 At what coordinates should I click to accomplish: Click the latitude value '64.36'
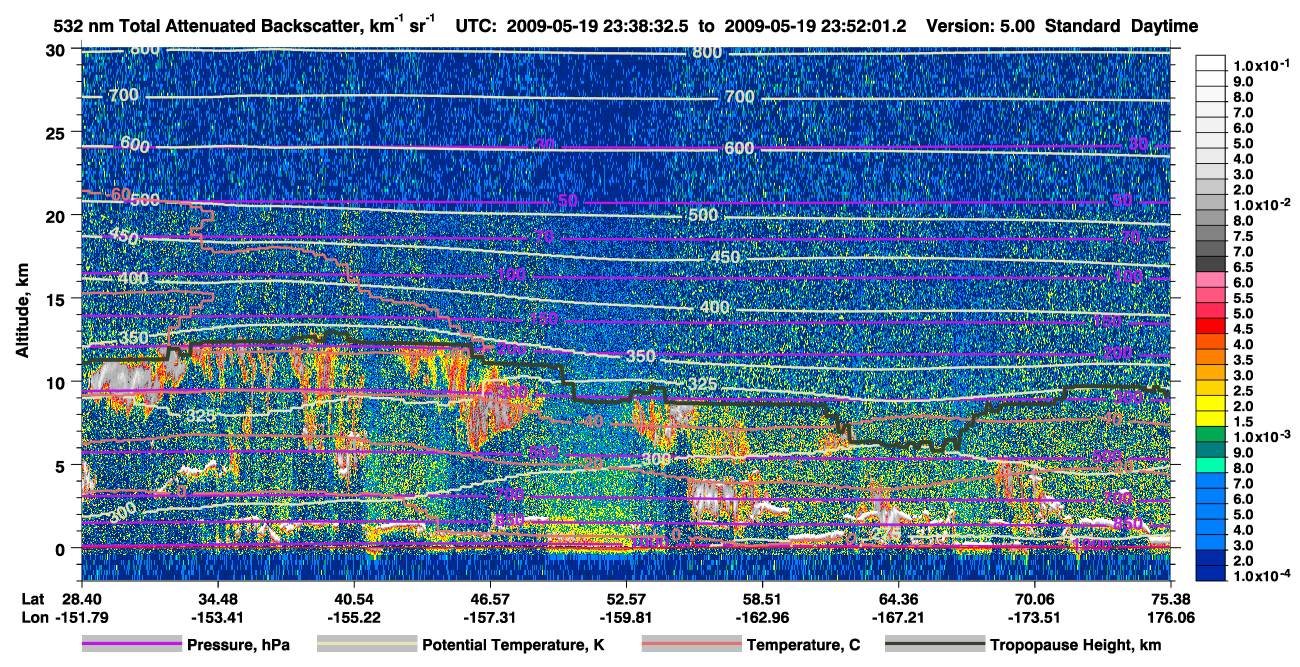click(898, 597)
